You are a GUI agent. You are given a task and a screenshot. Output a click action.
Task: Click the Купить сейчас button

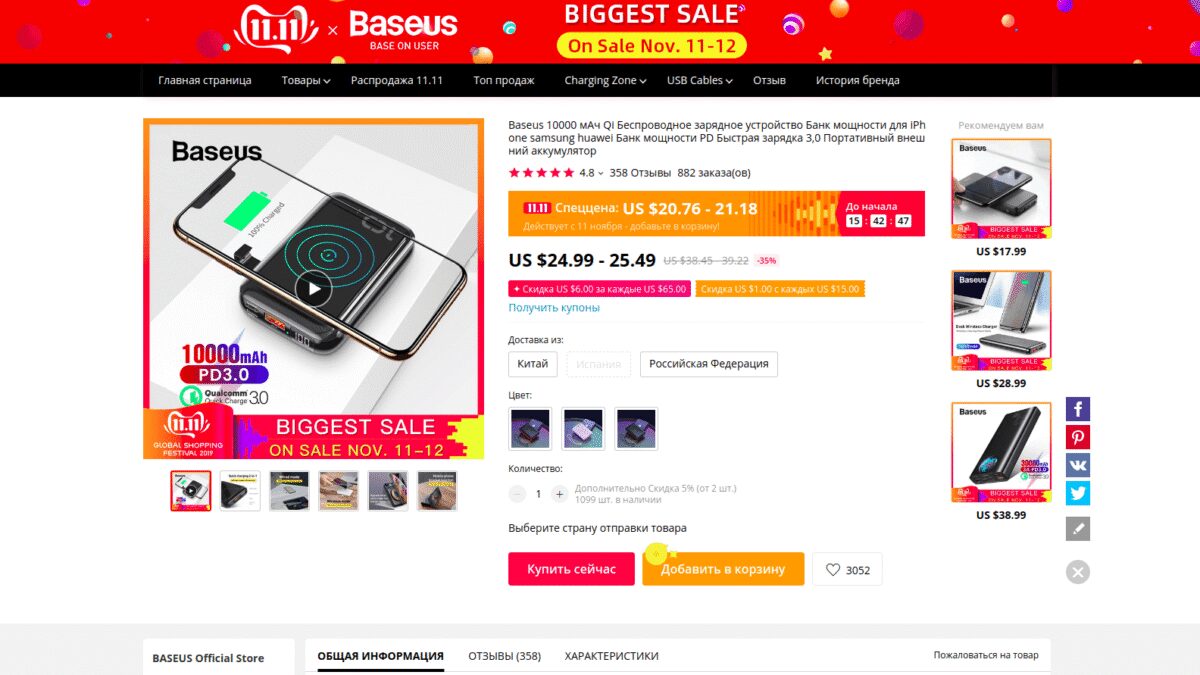point(571,569)
